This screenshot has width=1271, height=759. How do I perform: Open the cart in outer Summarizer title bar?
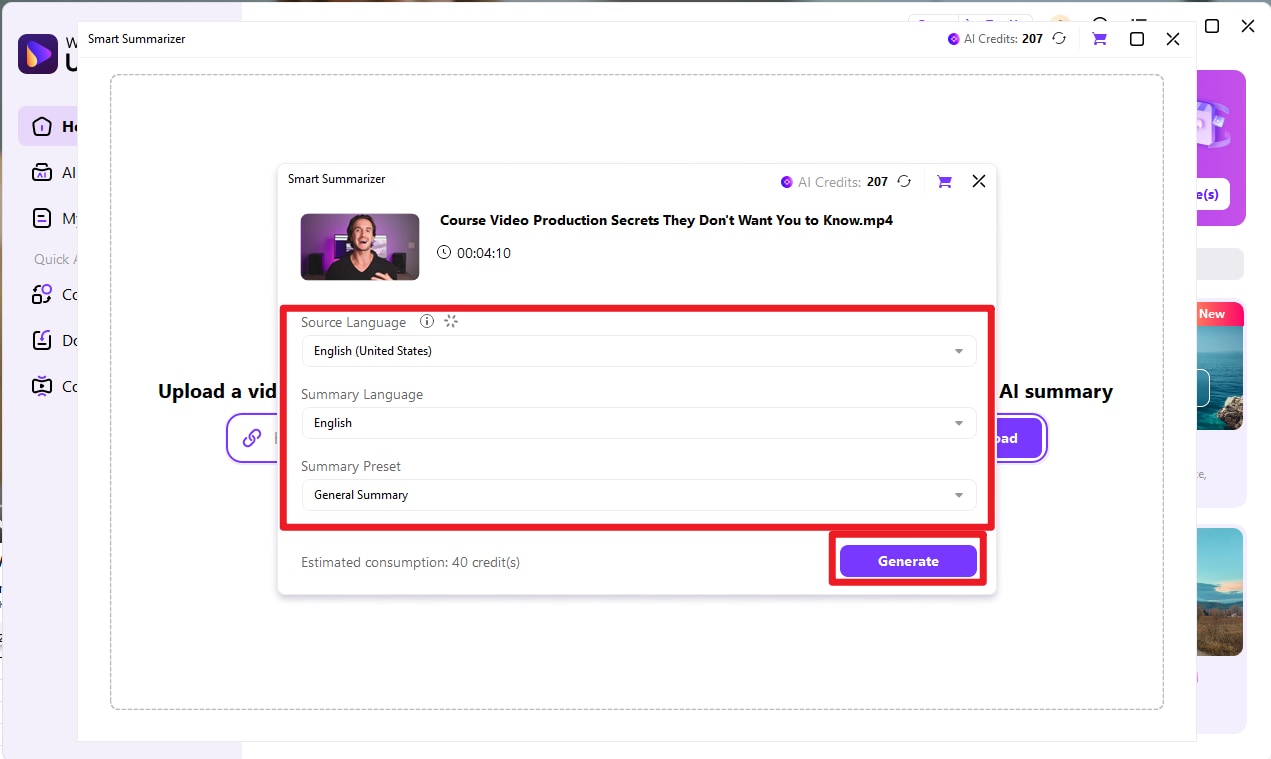(x=1100, y=39)
